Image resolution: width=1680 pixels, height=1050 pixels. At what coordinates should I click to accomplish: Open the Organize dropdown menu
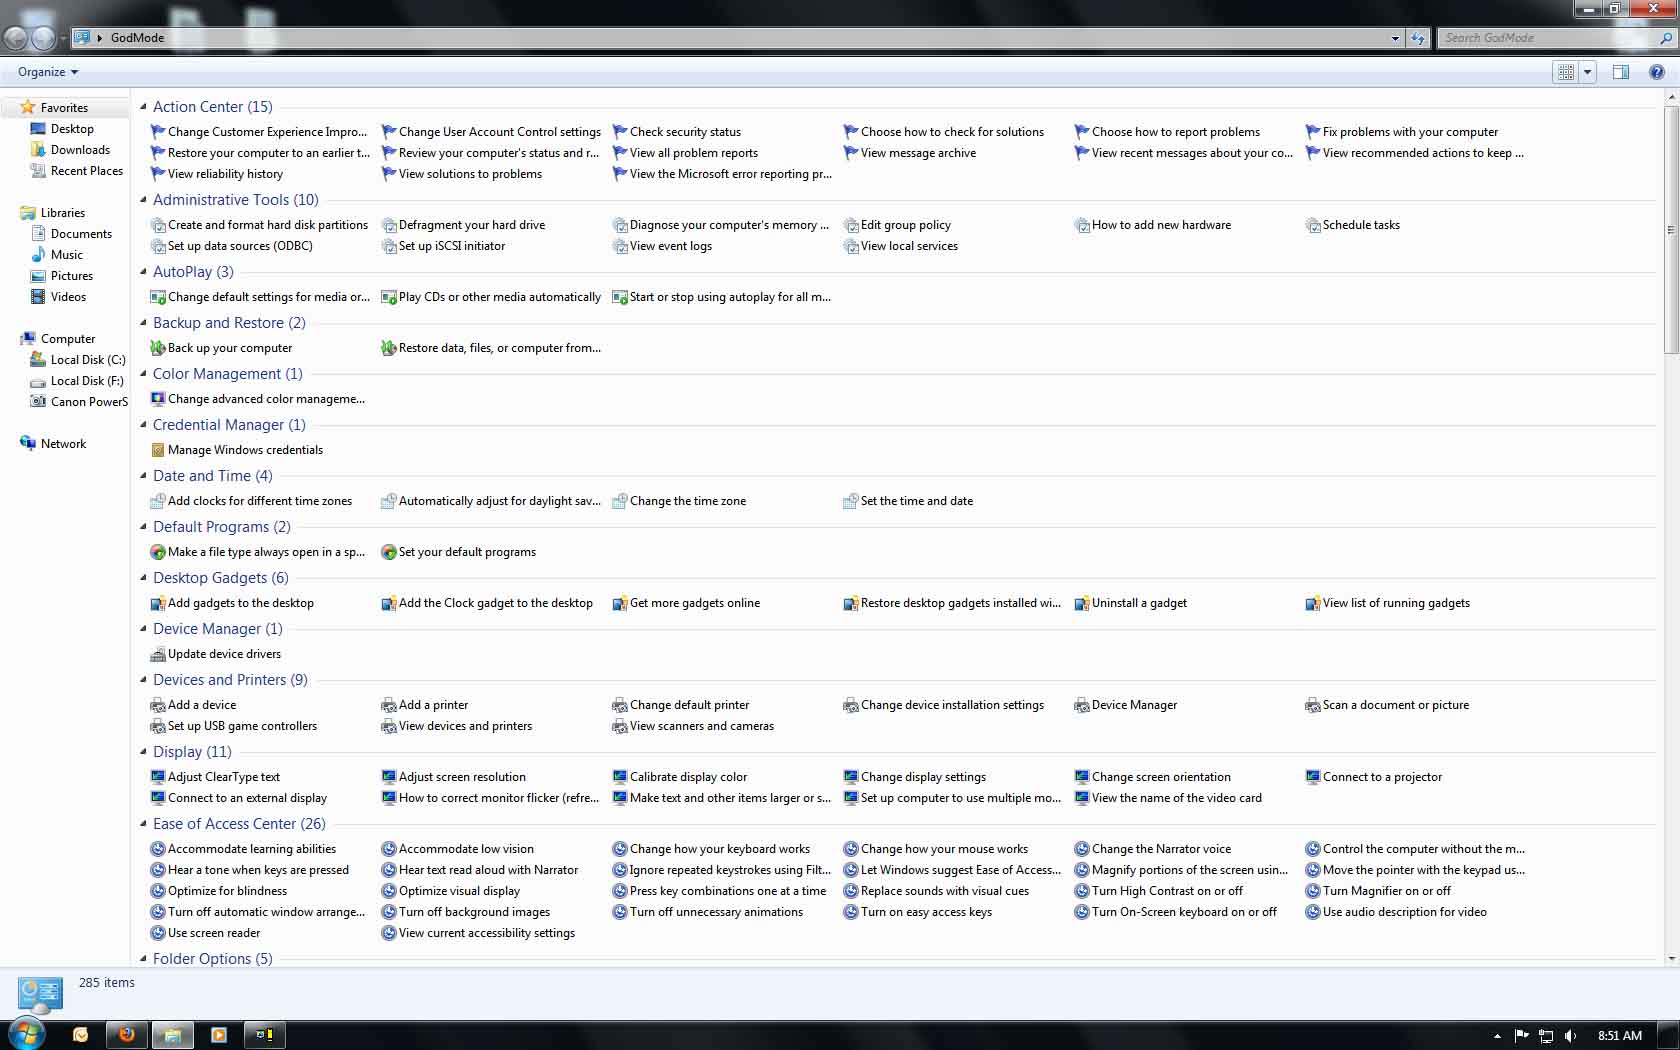(x=48, y=72)
